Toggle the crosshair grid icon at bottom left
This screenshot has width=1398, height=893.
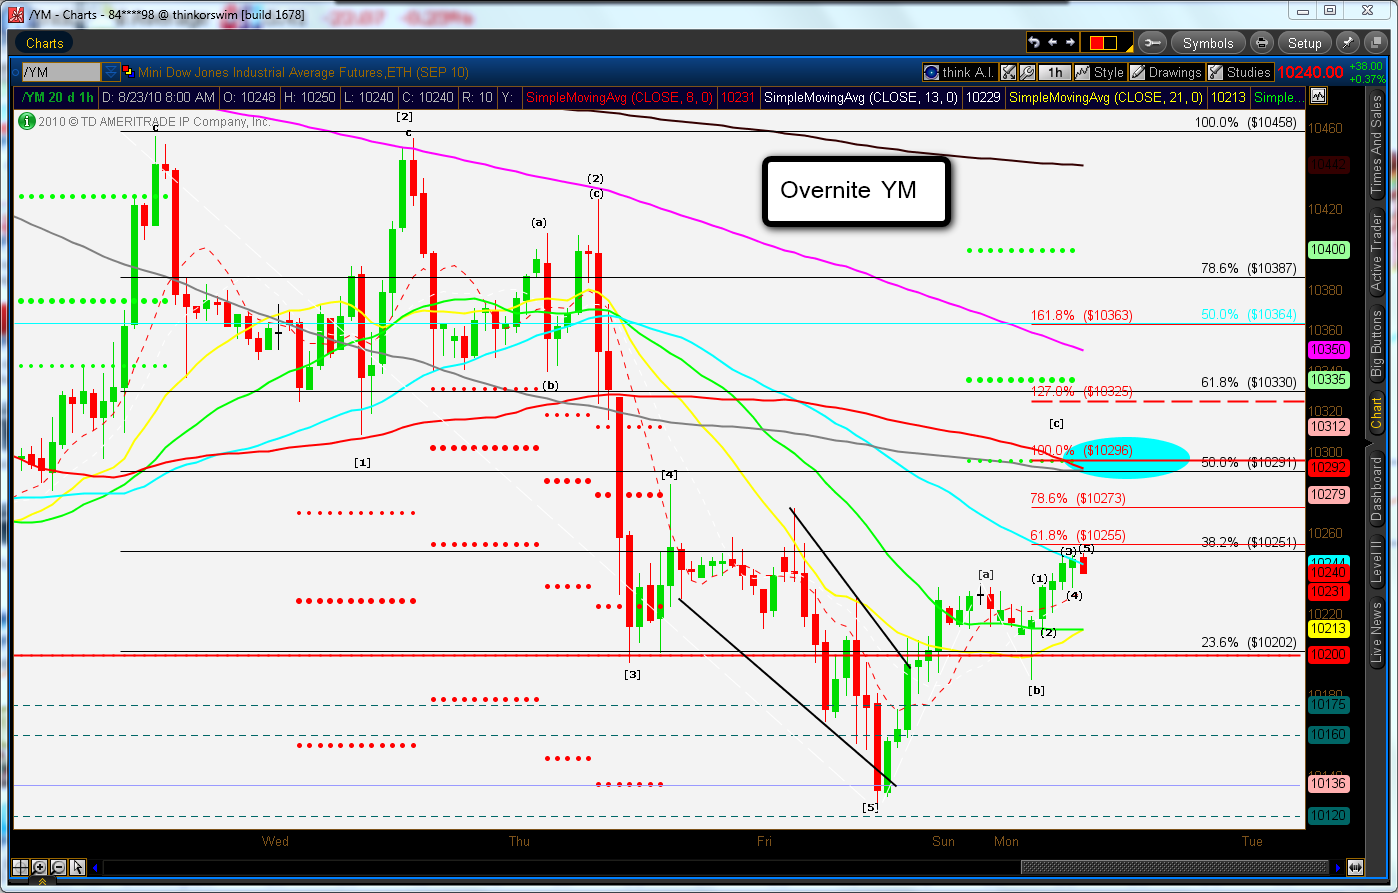click(21, 867)
